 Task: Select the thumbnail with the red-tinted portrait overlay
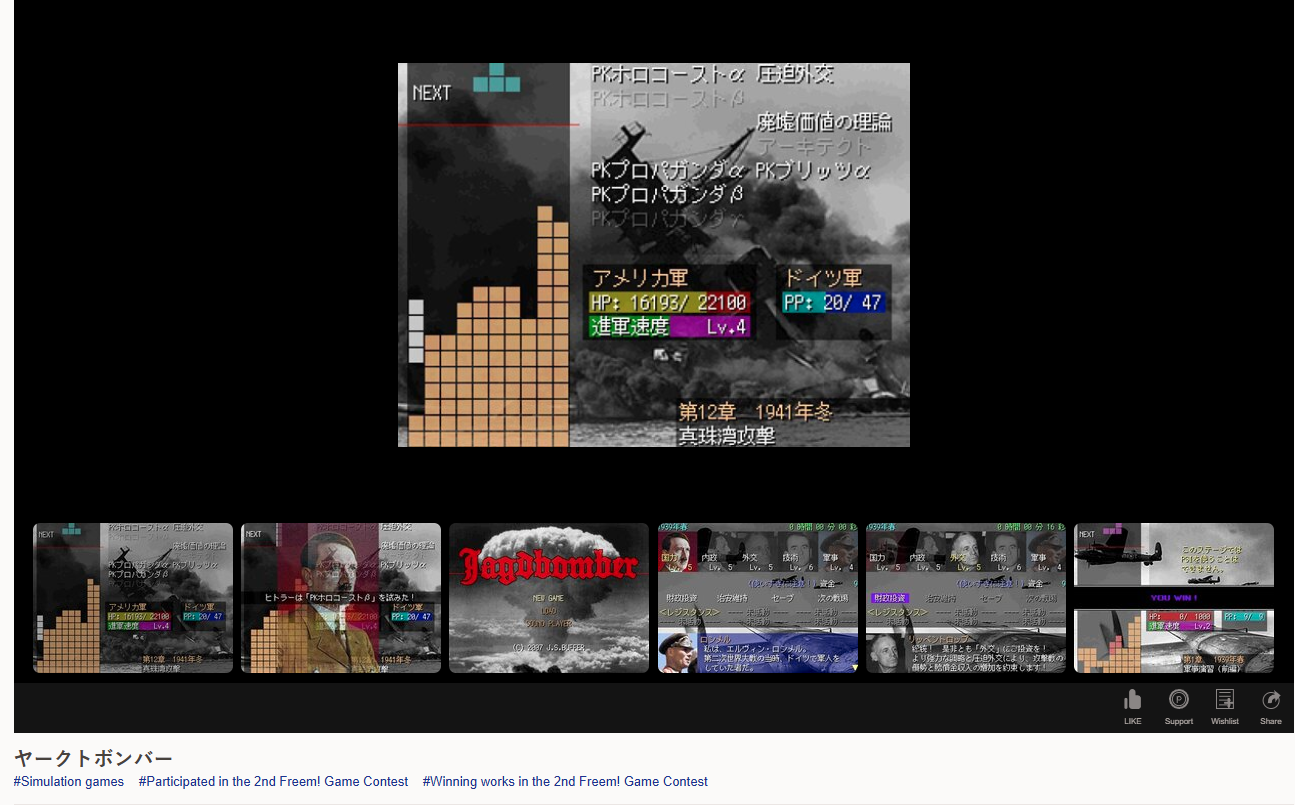pyautogui.click(x=341, y=598)
